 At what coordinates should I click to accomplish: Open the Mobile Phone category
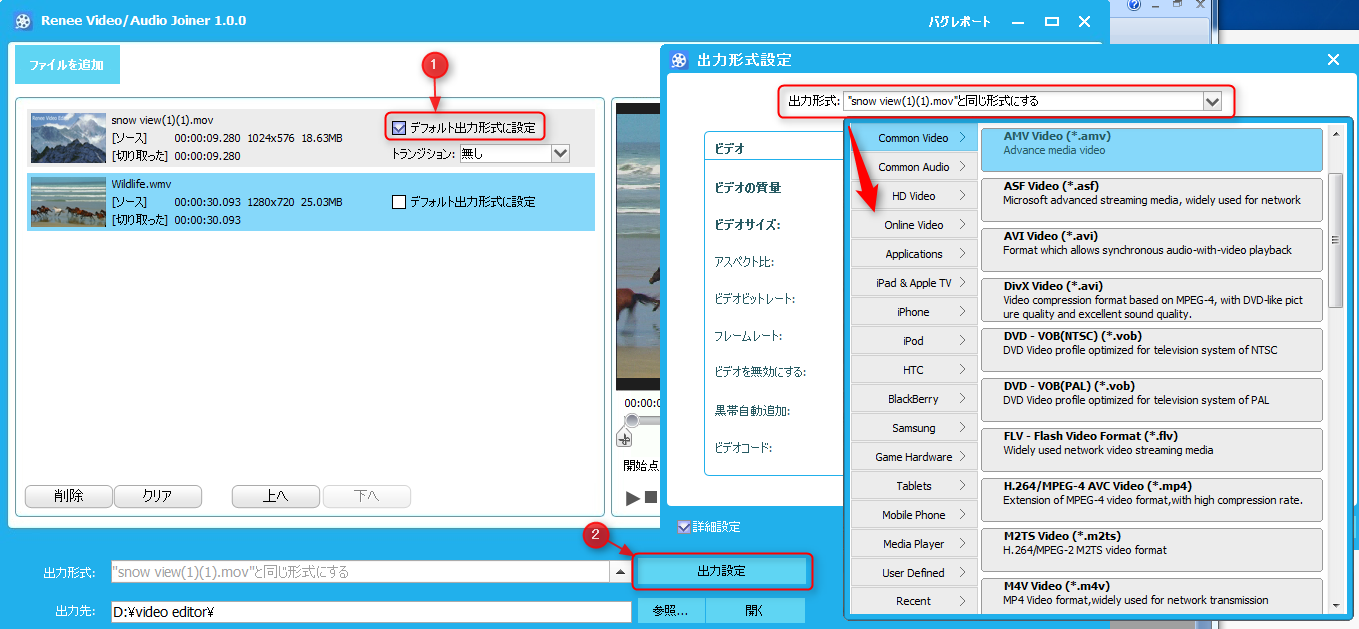pyautogui.click(x=914, y=515)
